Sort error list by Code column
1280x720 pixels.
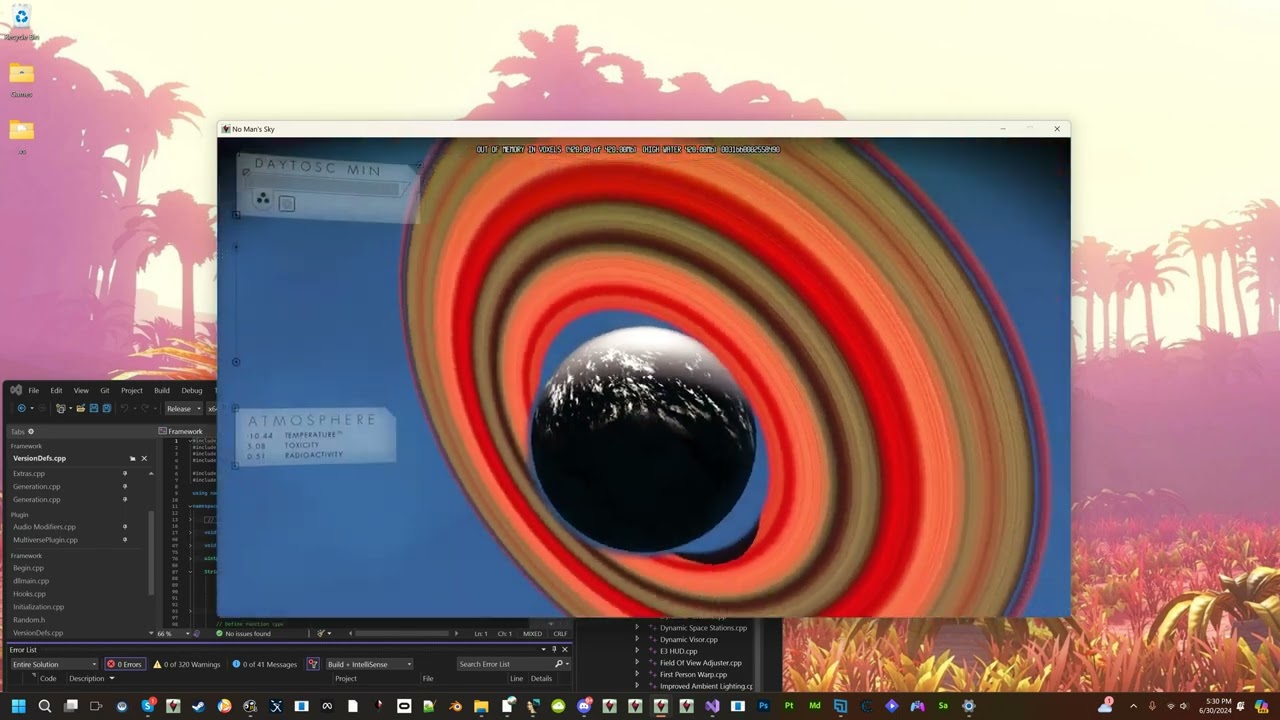(x=48, y=678)
